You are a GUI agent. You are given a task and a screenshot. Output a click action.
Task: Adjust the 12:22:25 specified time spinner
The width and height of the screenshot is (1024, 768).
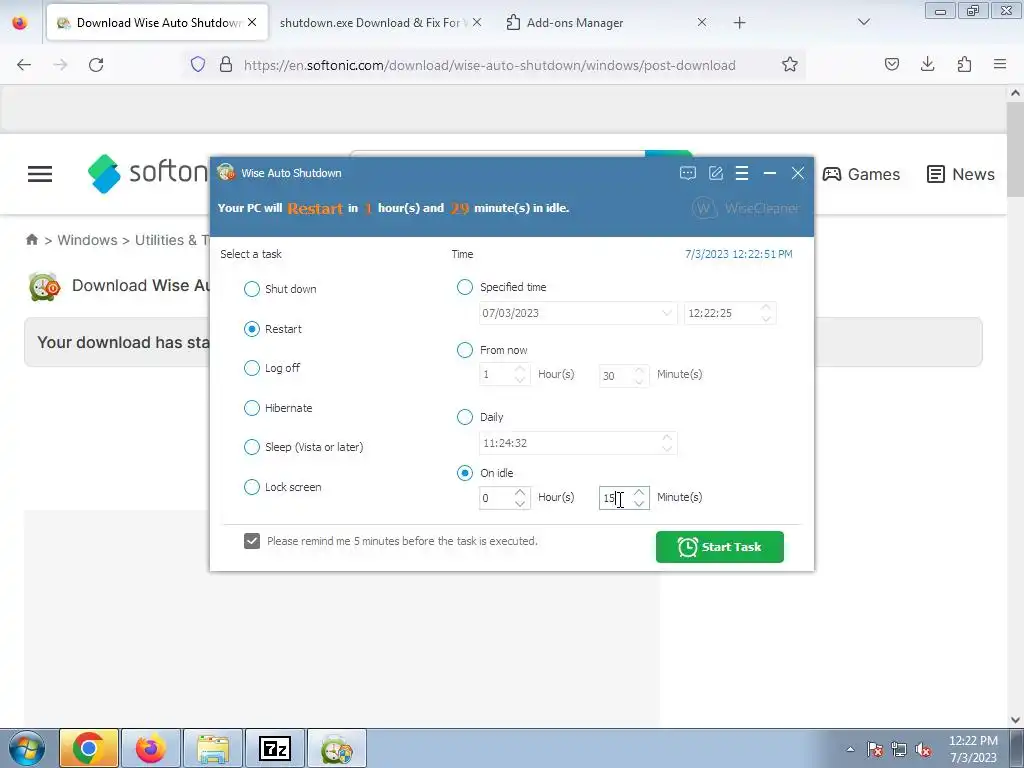click(766, 313)
